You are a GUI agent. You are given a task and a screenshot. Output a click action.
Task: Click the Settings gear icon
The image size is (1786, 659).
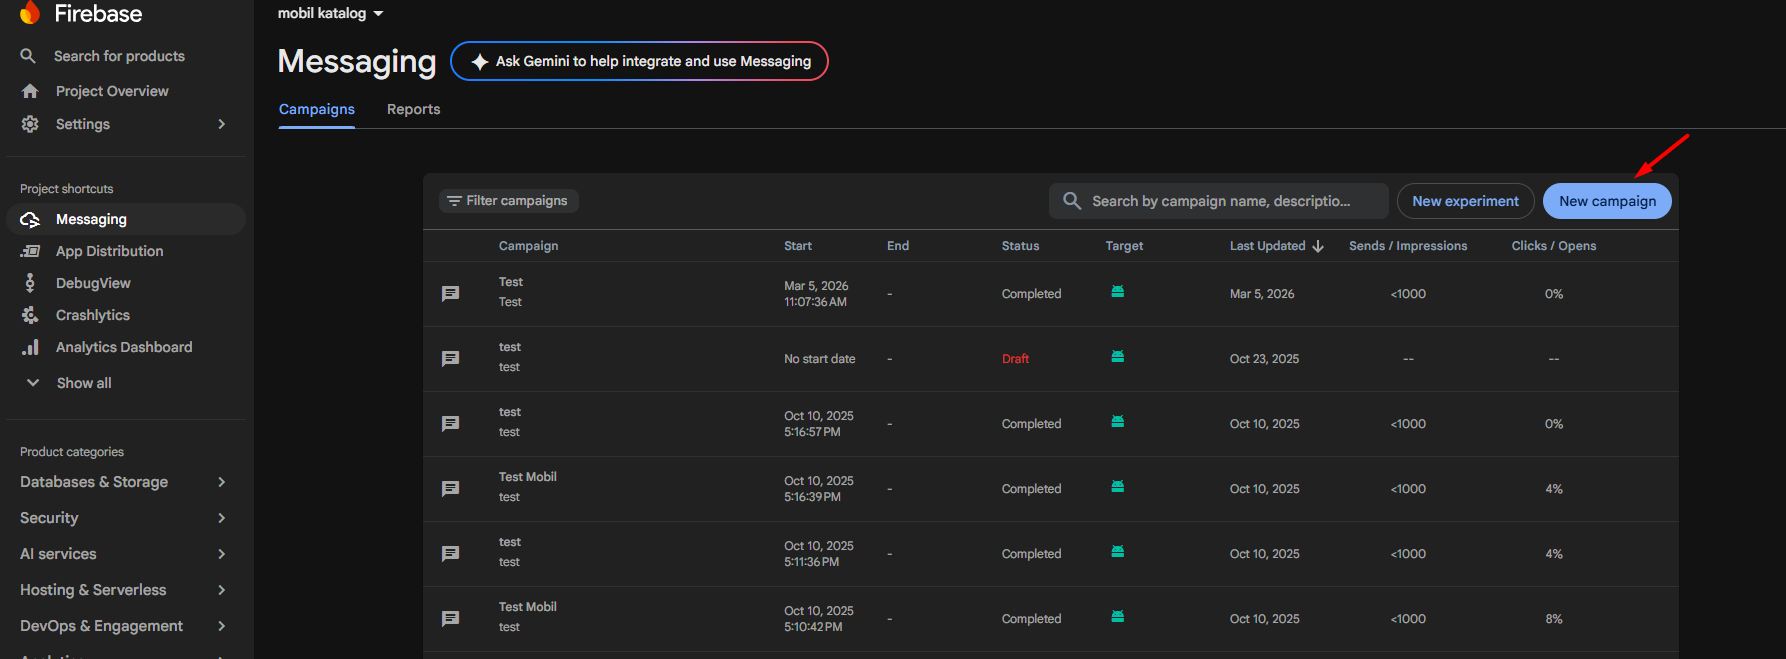(30, 124)
